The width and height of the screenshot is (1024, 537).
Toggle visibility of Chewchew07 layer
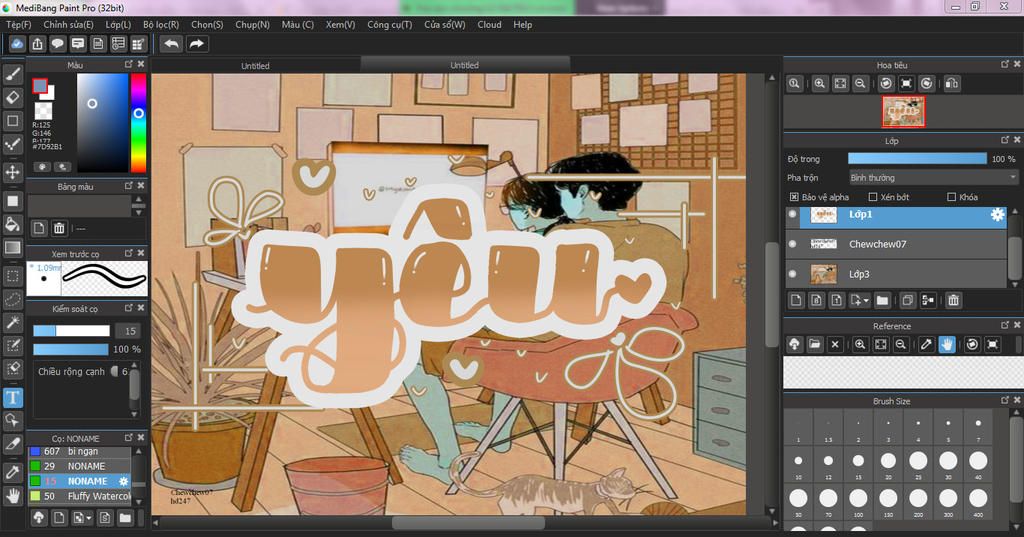click(793, 244)
